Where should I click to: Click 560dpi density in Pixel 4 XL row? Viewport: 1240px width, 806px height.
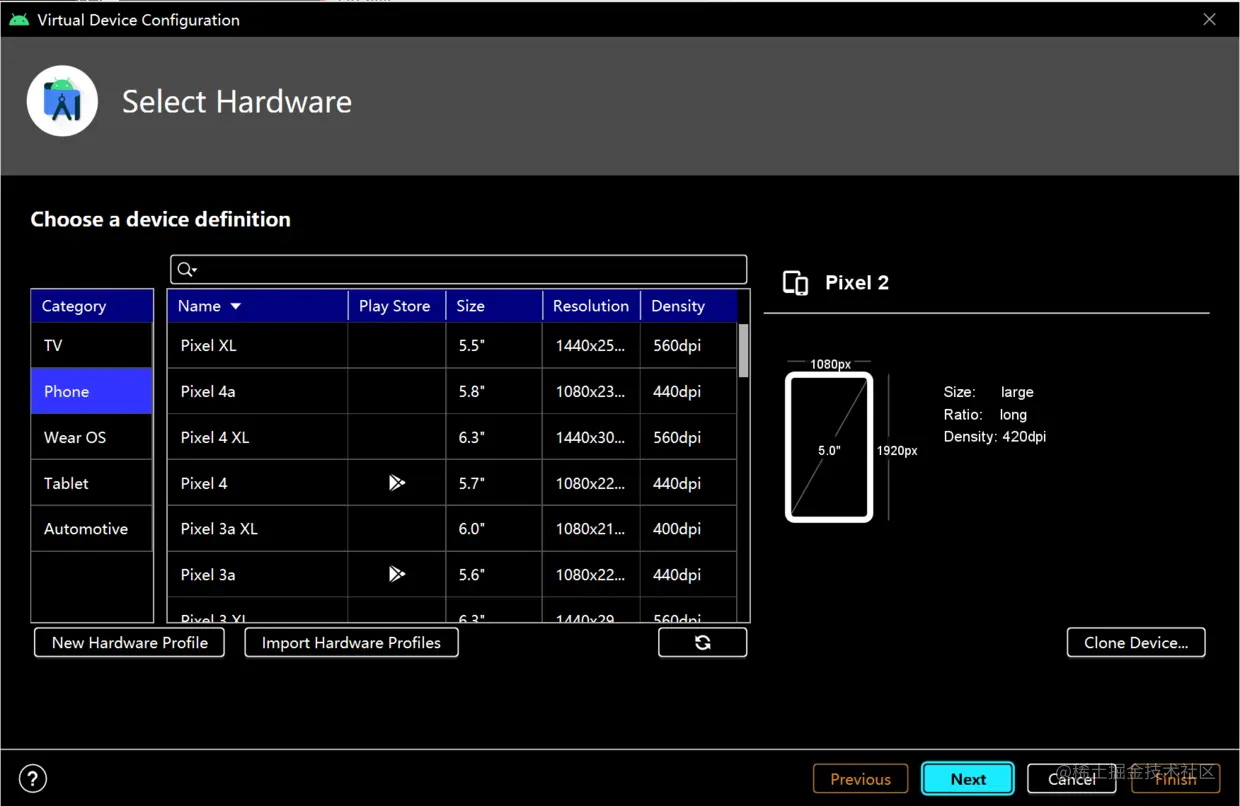coord(689,437)
